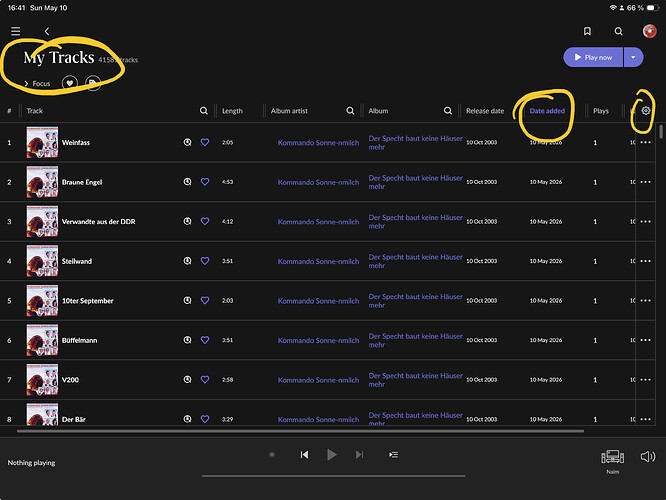Open the three-dot menu for Braune Engel
666x500 pixels.
645,182
